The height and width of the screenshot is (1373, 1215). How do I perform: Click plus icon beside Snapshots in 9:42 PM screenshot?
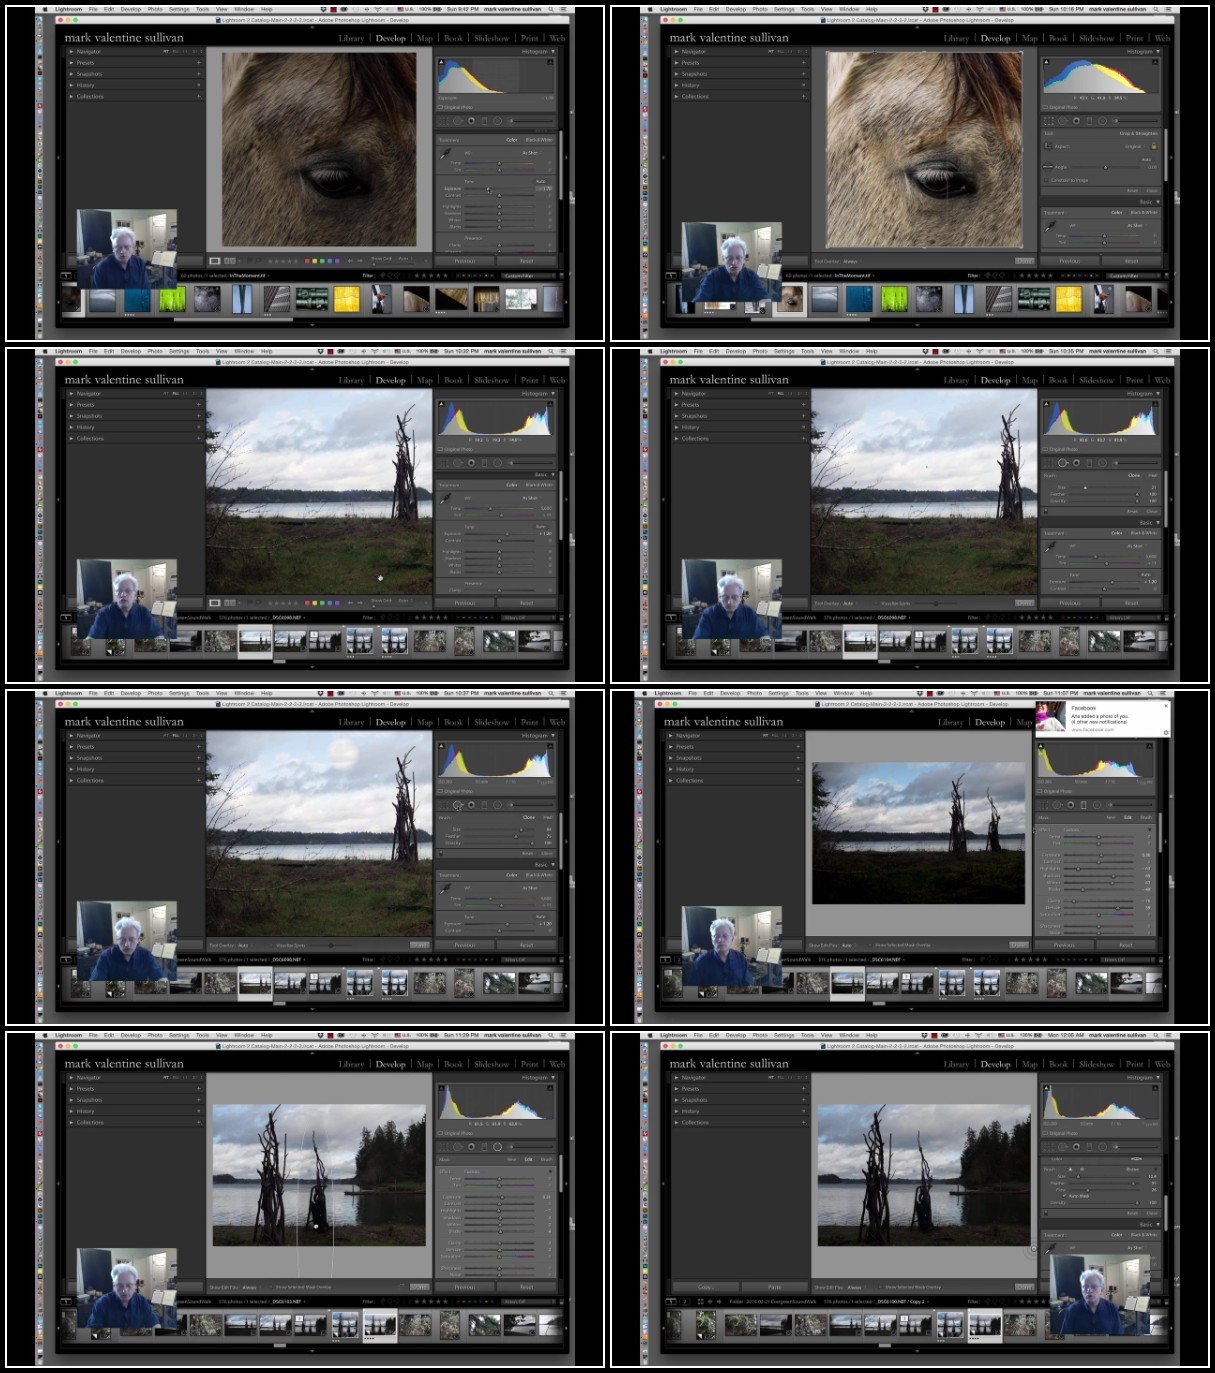(x=199, y=74)
